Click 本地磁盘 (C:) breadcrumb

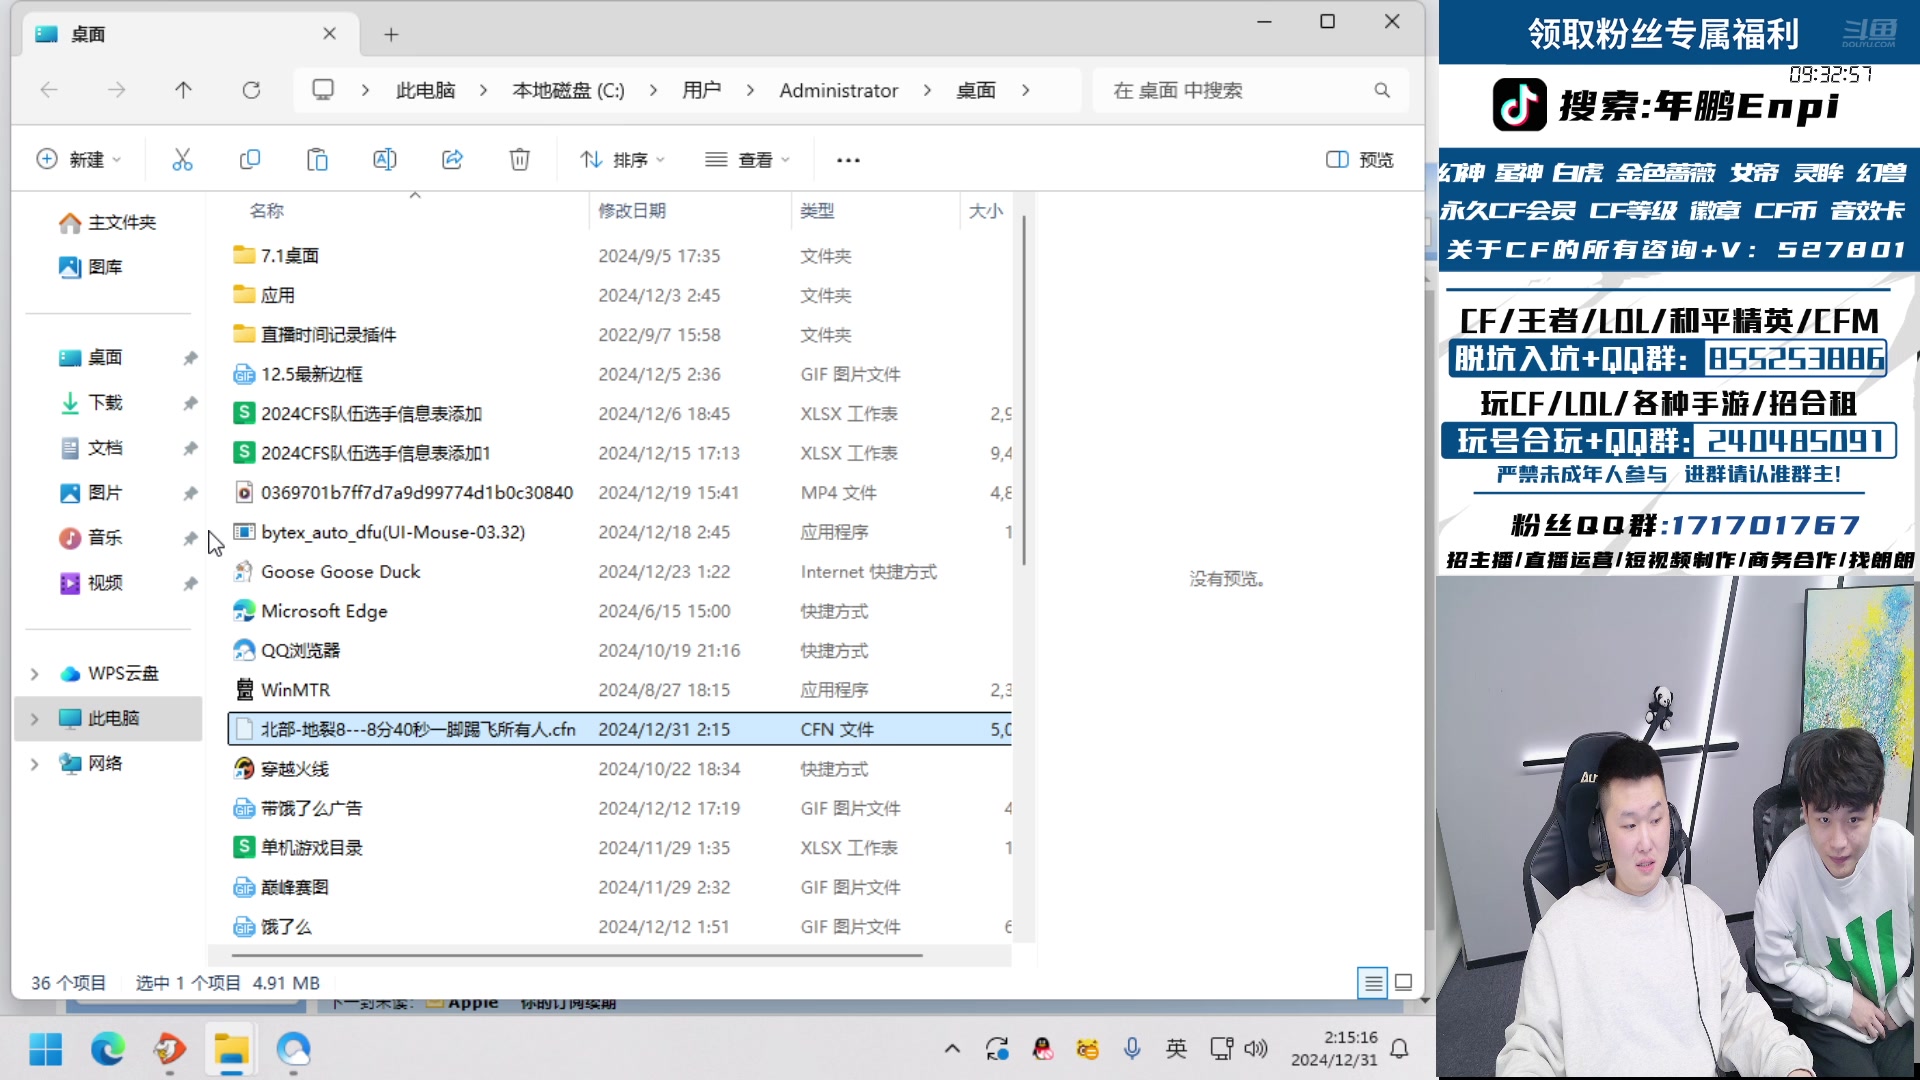click(x=568, y=90)
